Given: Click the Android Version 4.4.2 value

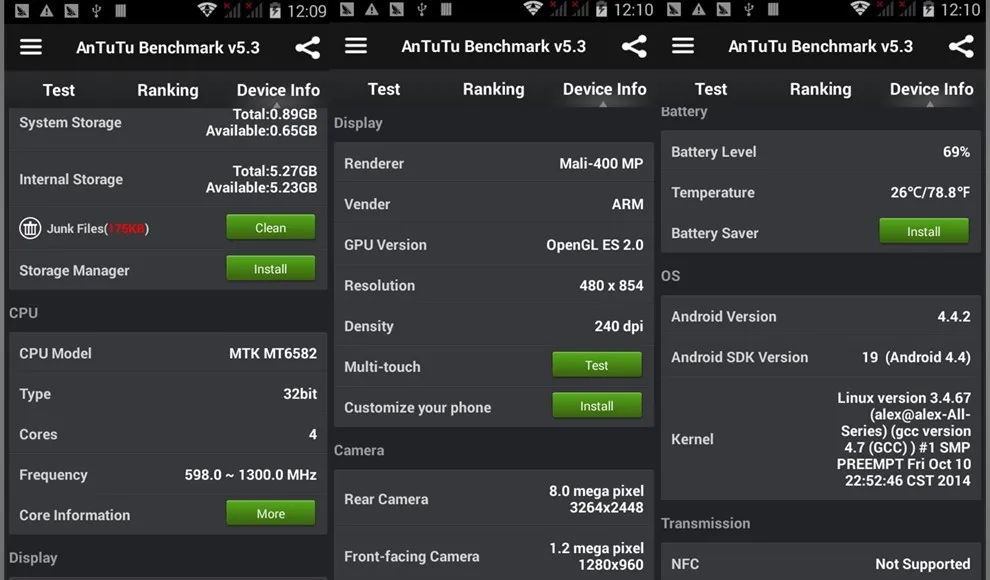Looking at the screenshot, I should 954,316.
